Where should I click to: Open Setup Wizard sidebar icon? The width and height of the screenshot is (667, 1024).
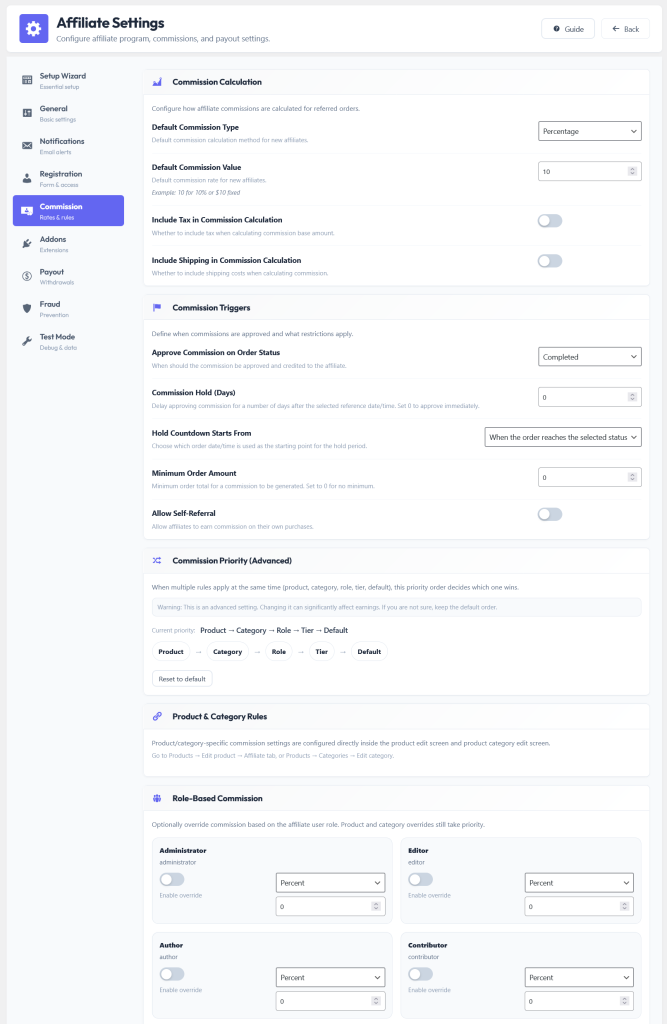[27, 80]
